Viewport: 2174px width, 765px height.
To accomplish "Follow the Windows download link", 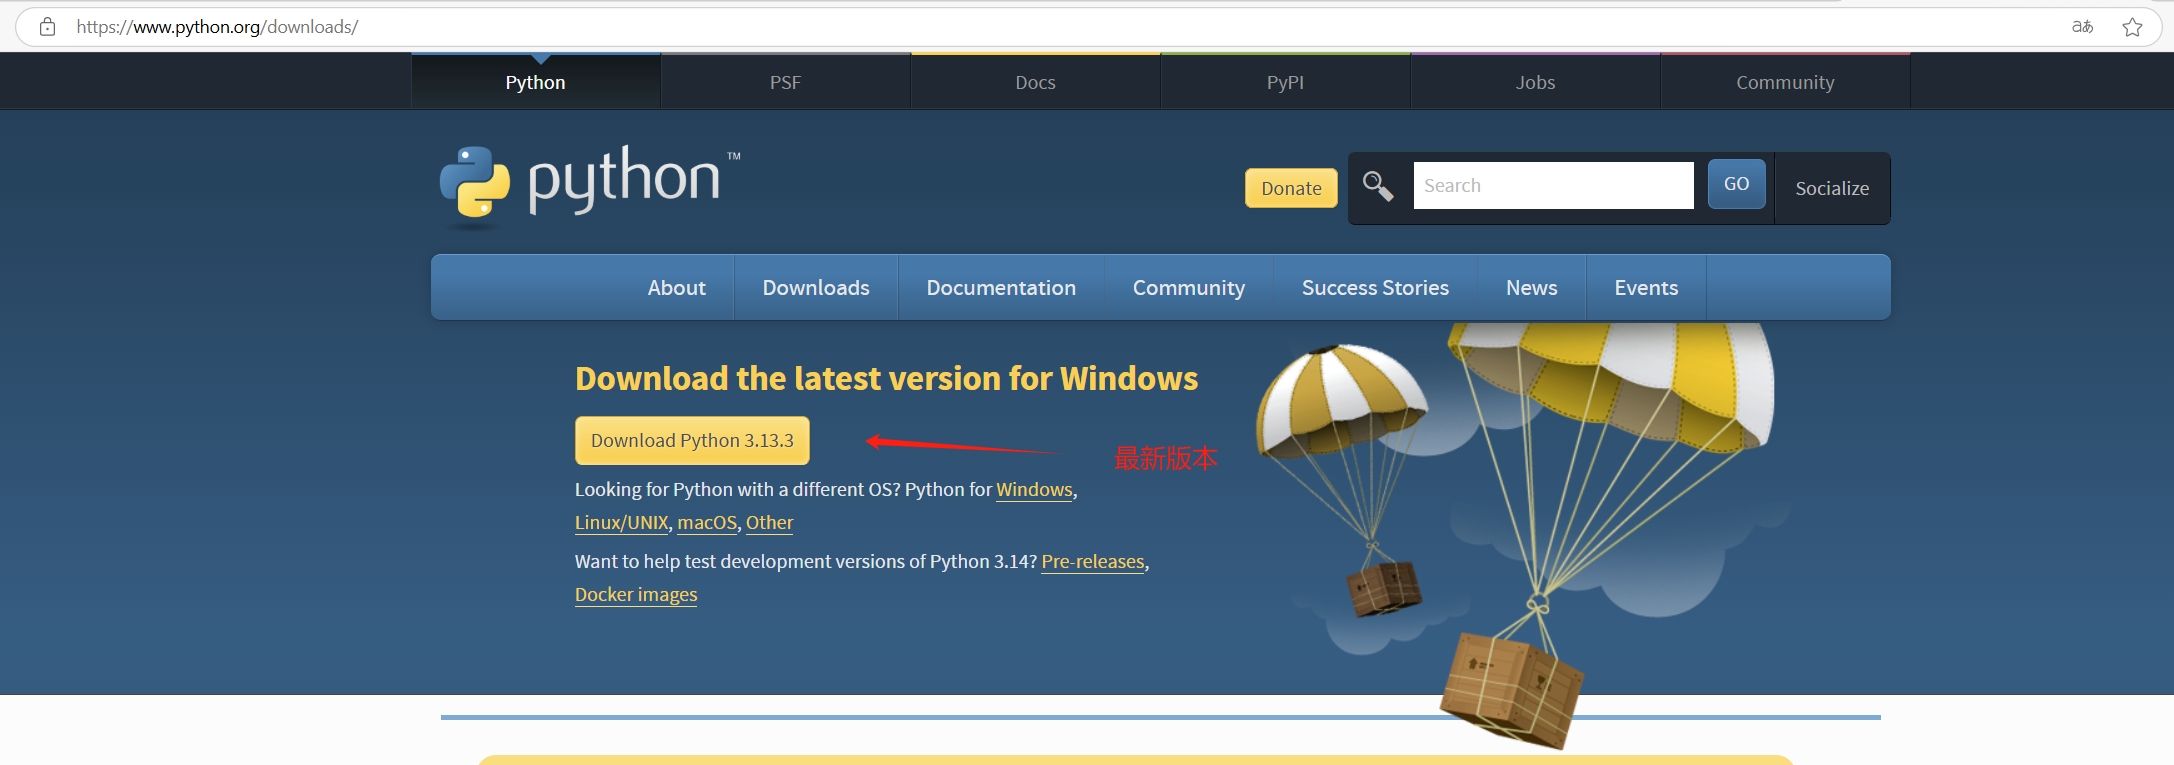I will click(1034, 490).
